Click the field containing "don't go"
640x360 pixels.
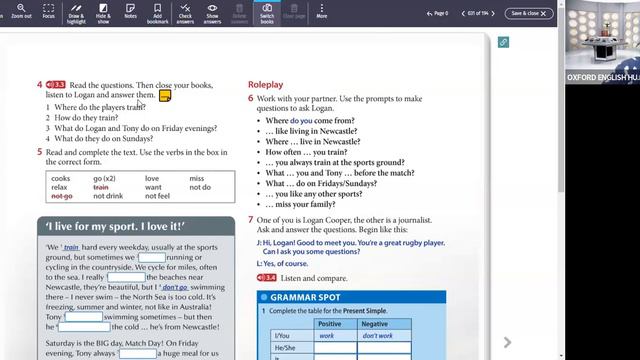pyautogui.click(x=175, y=287)
